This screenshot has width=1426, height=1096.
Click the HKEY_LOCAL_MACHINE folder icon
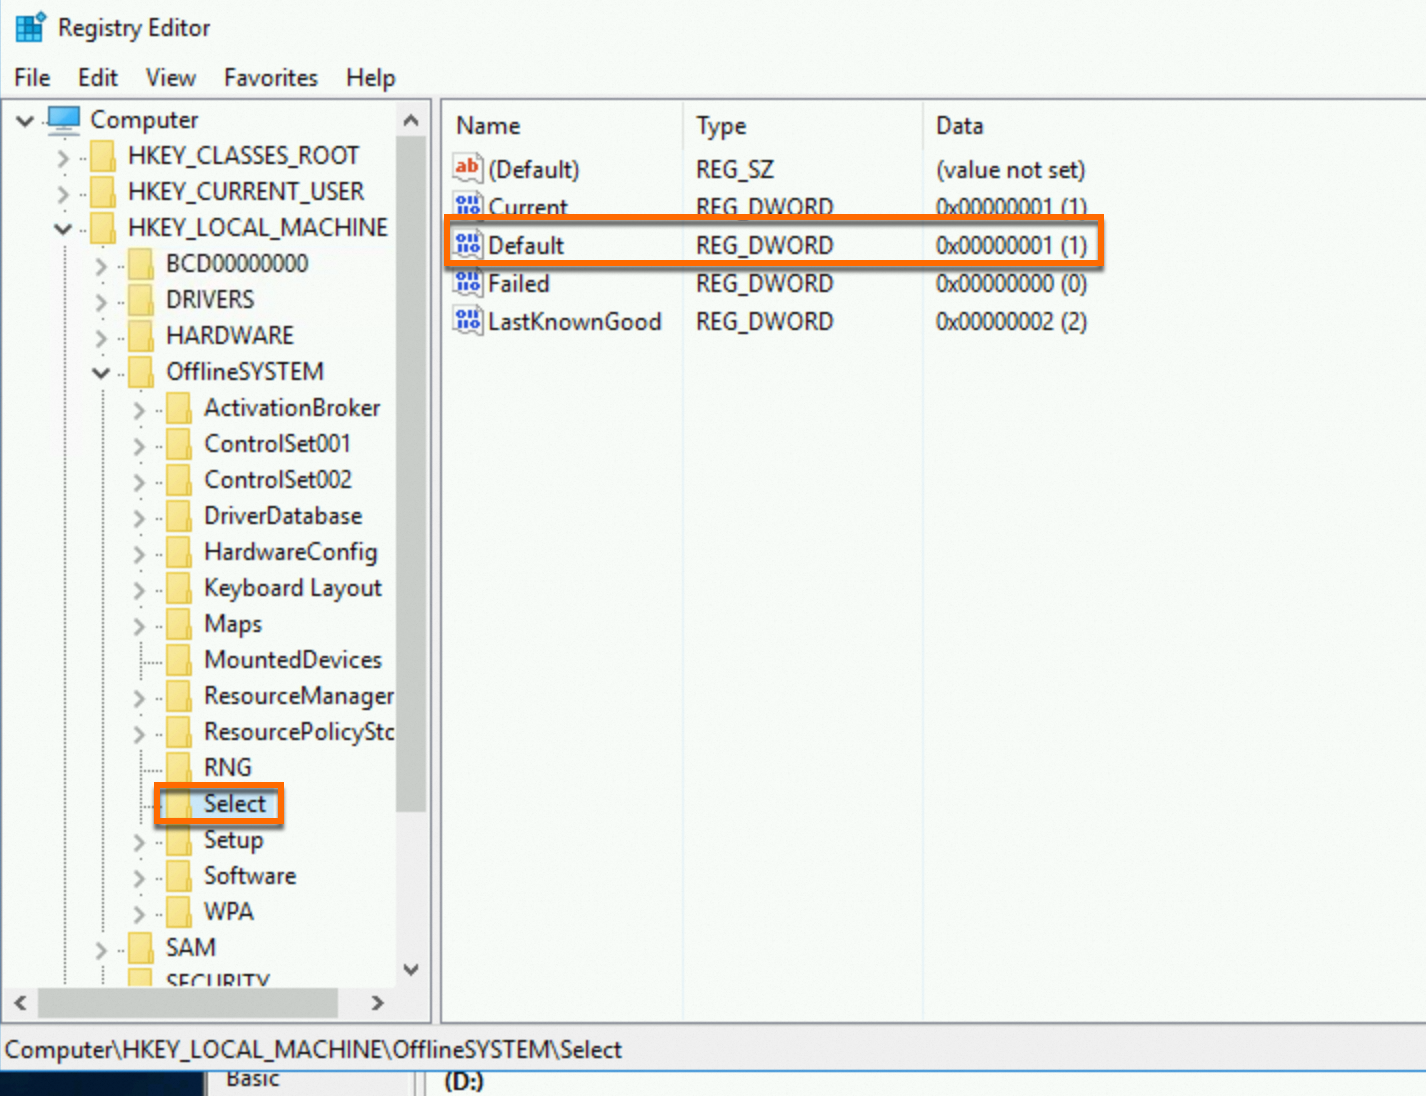[x=102, y=228]
